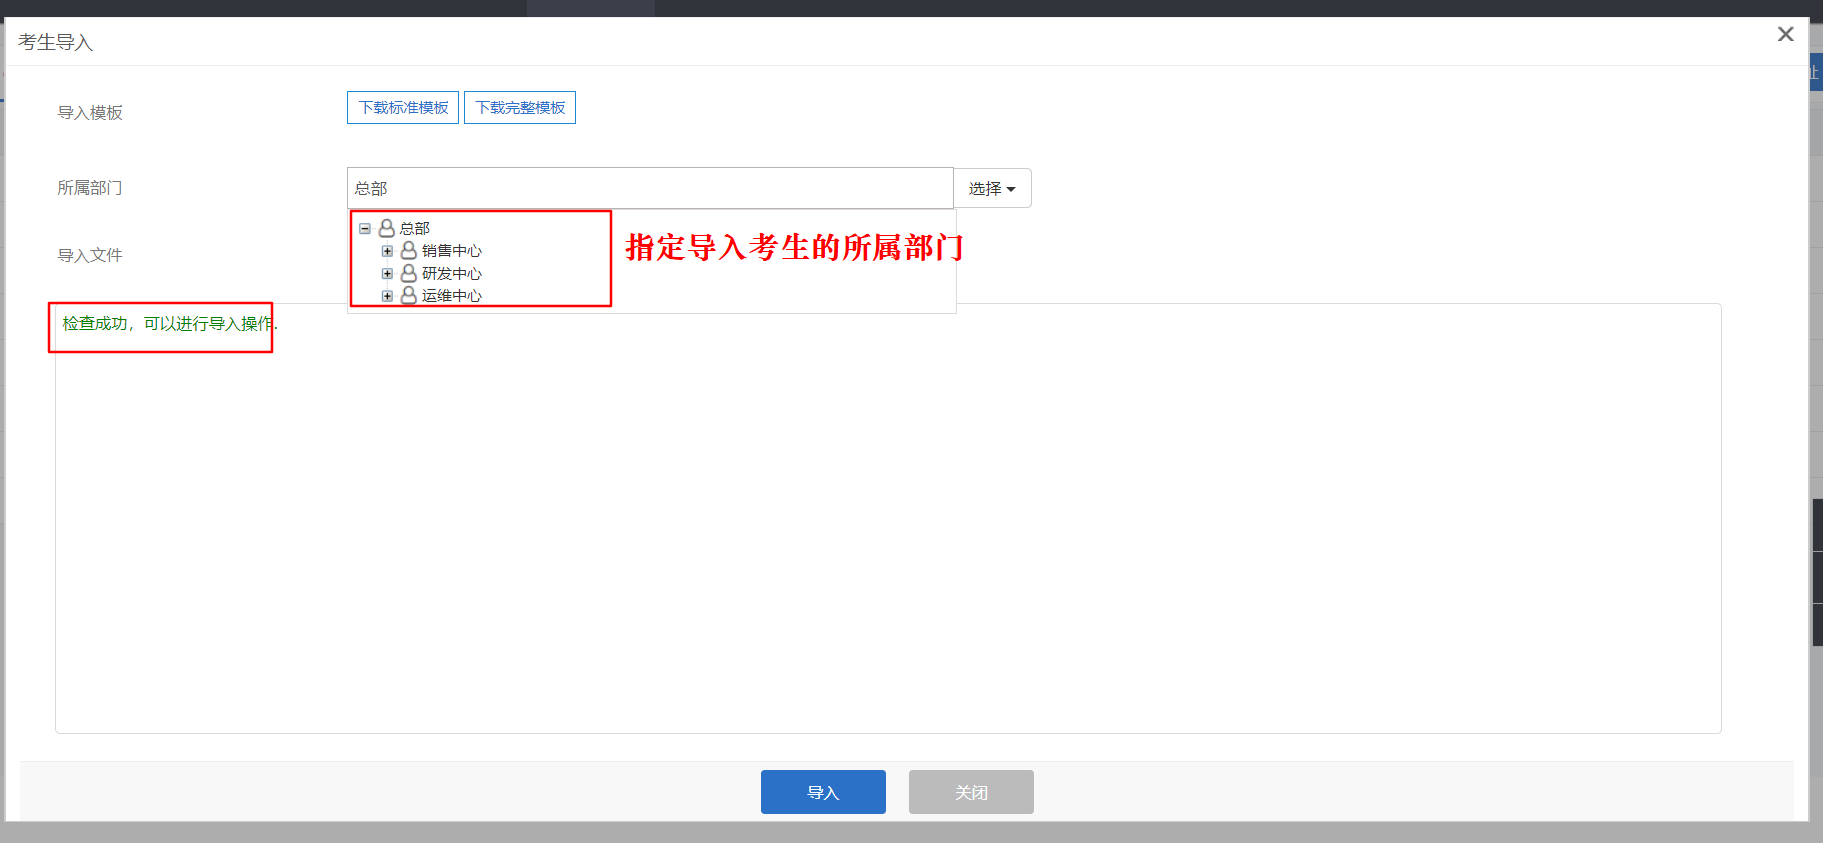Select 运维中心 department in the tree
Viewport: 1823px width, 843px height.
click(452, 296)
